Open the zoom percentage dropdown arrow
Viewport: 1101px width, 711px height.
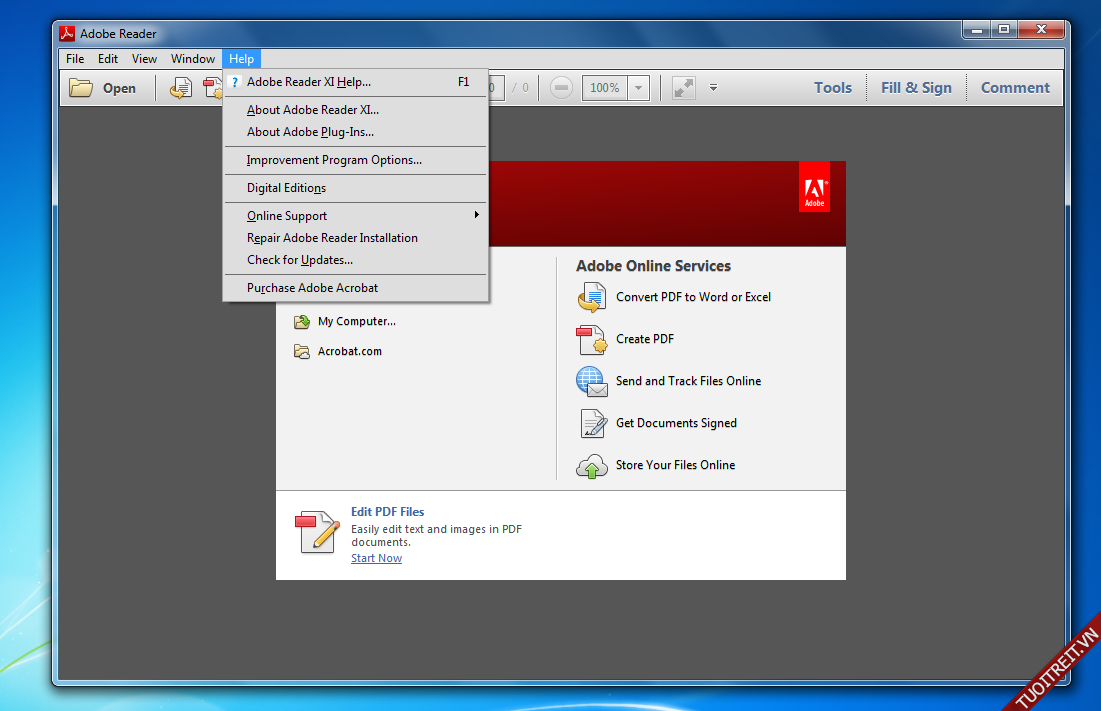[x=640, y=88]
